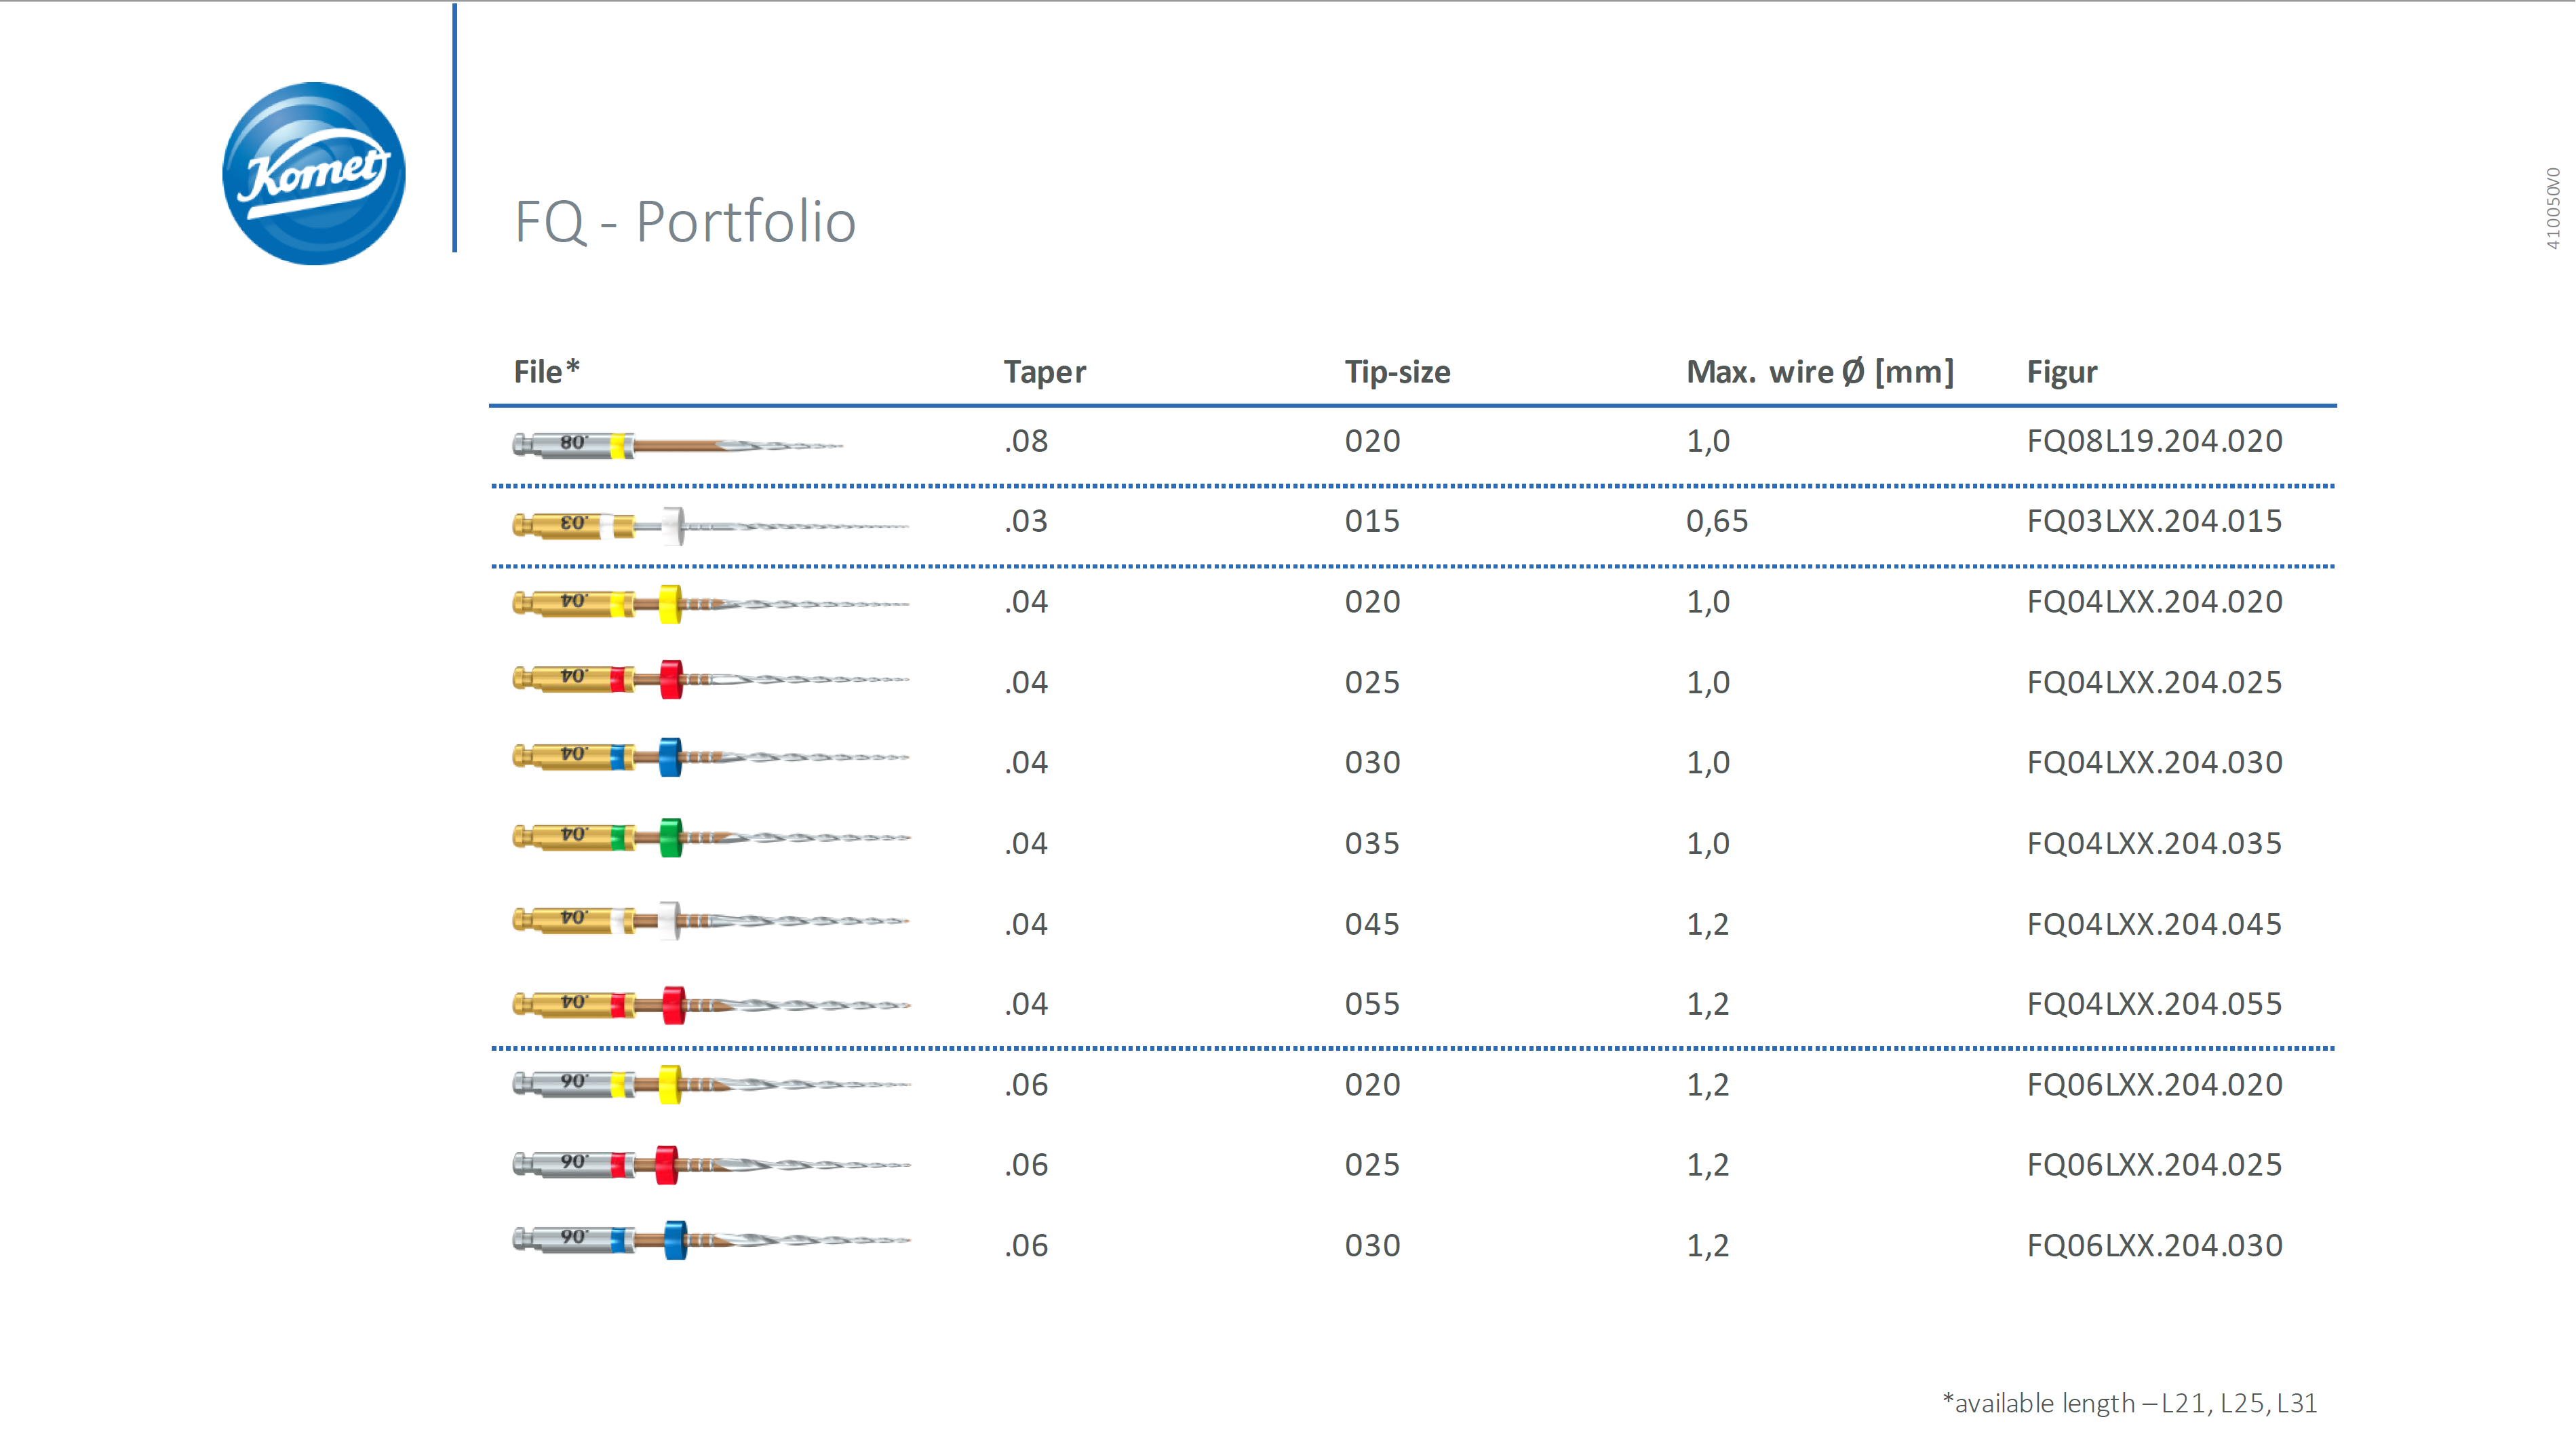Click the FQ04LXX.204.020 yellow file image
The width and height of the screenshot is (2576, 1449).
(711, 604)
